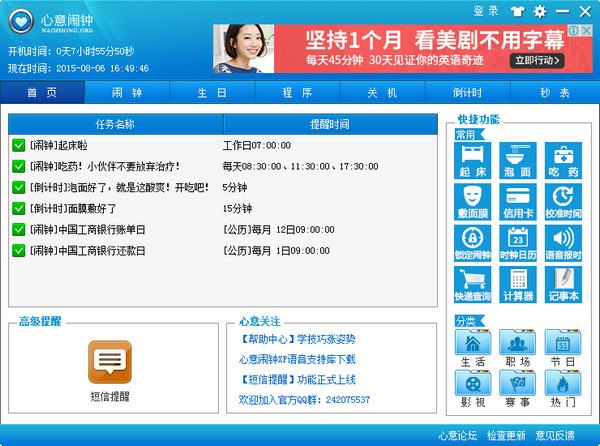Launch the 计算器 calculator icon
Screen dimensions: 600x446
[x=517, y=282]
